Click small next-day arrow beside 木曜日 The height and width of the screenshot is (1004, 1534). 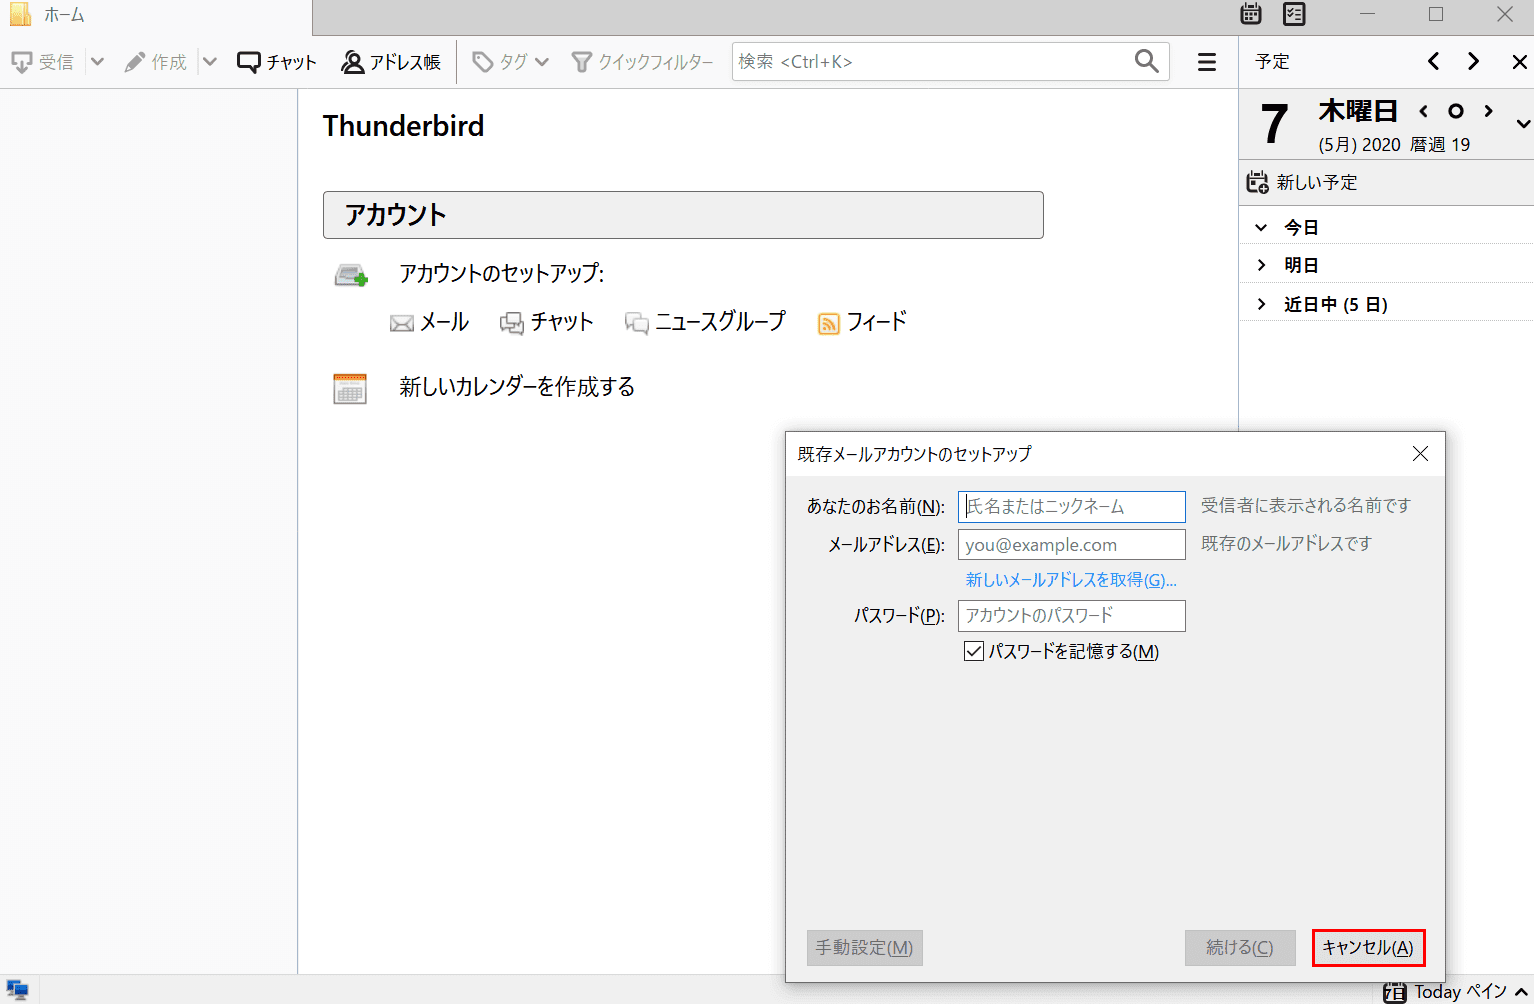point(1489,111)
